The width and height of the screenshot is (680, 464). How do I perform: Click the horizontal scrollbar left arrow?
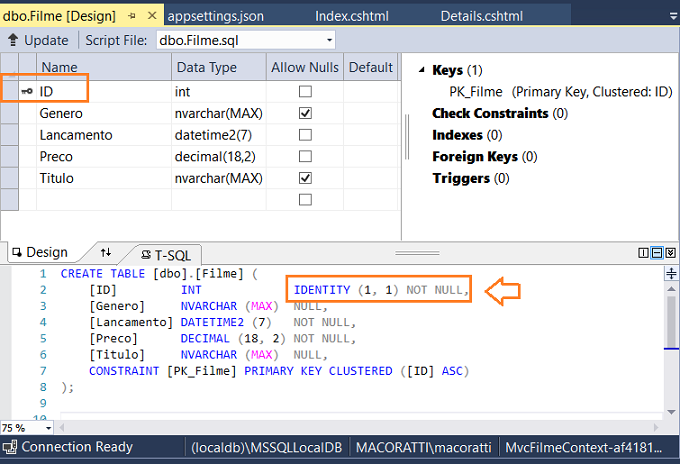pos(62,428)
